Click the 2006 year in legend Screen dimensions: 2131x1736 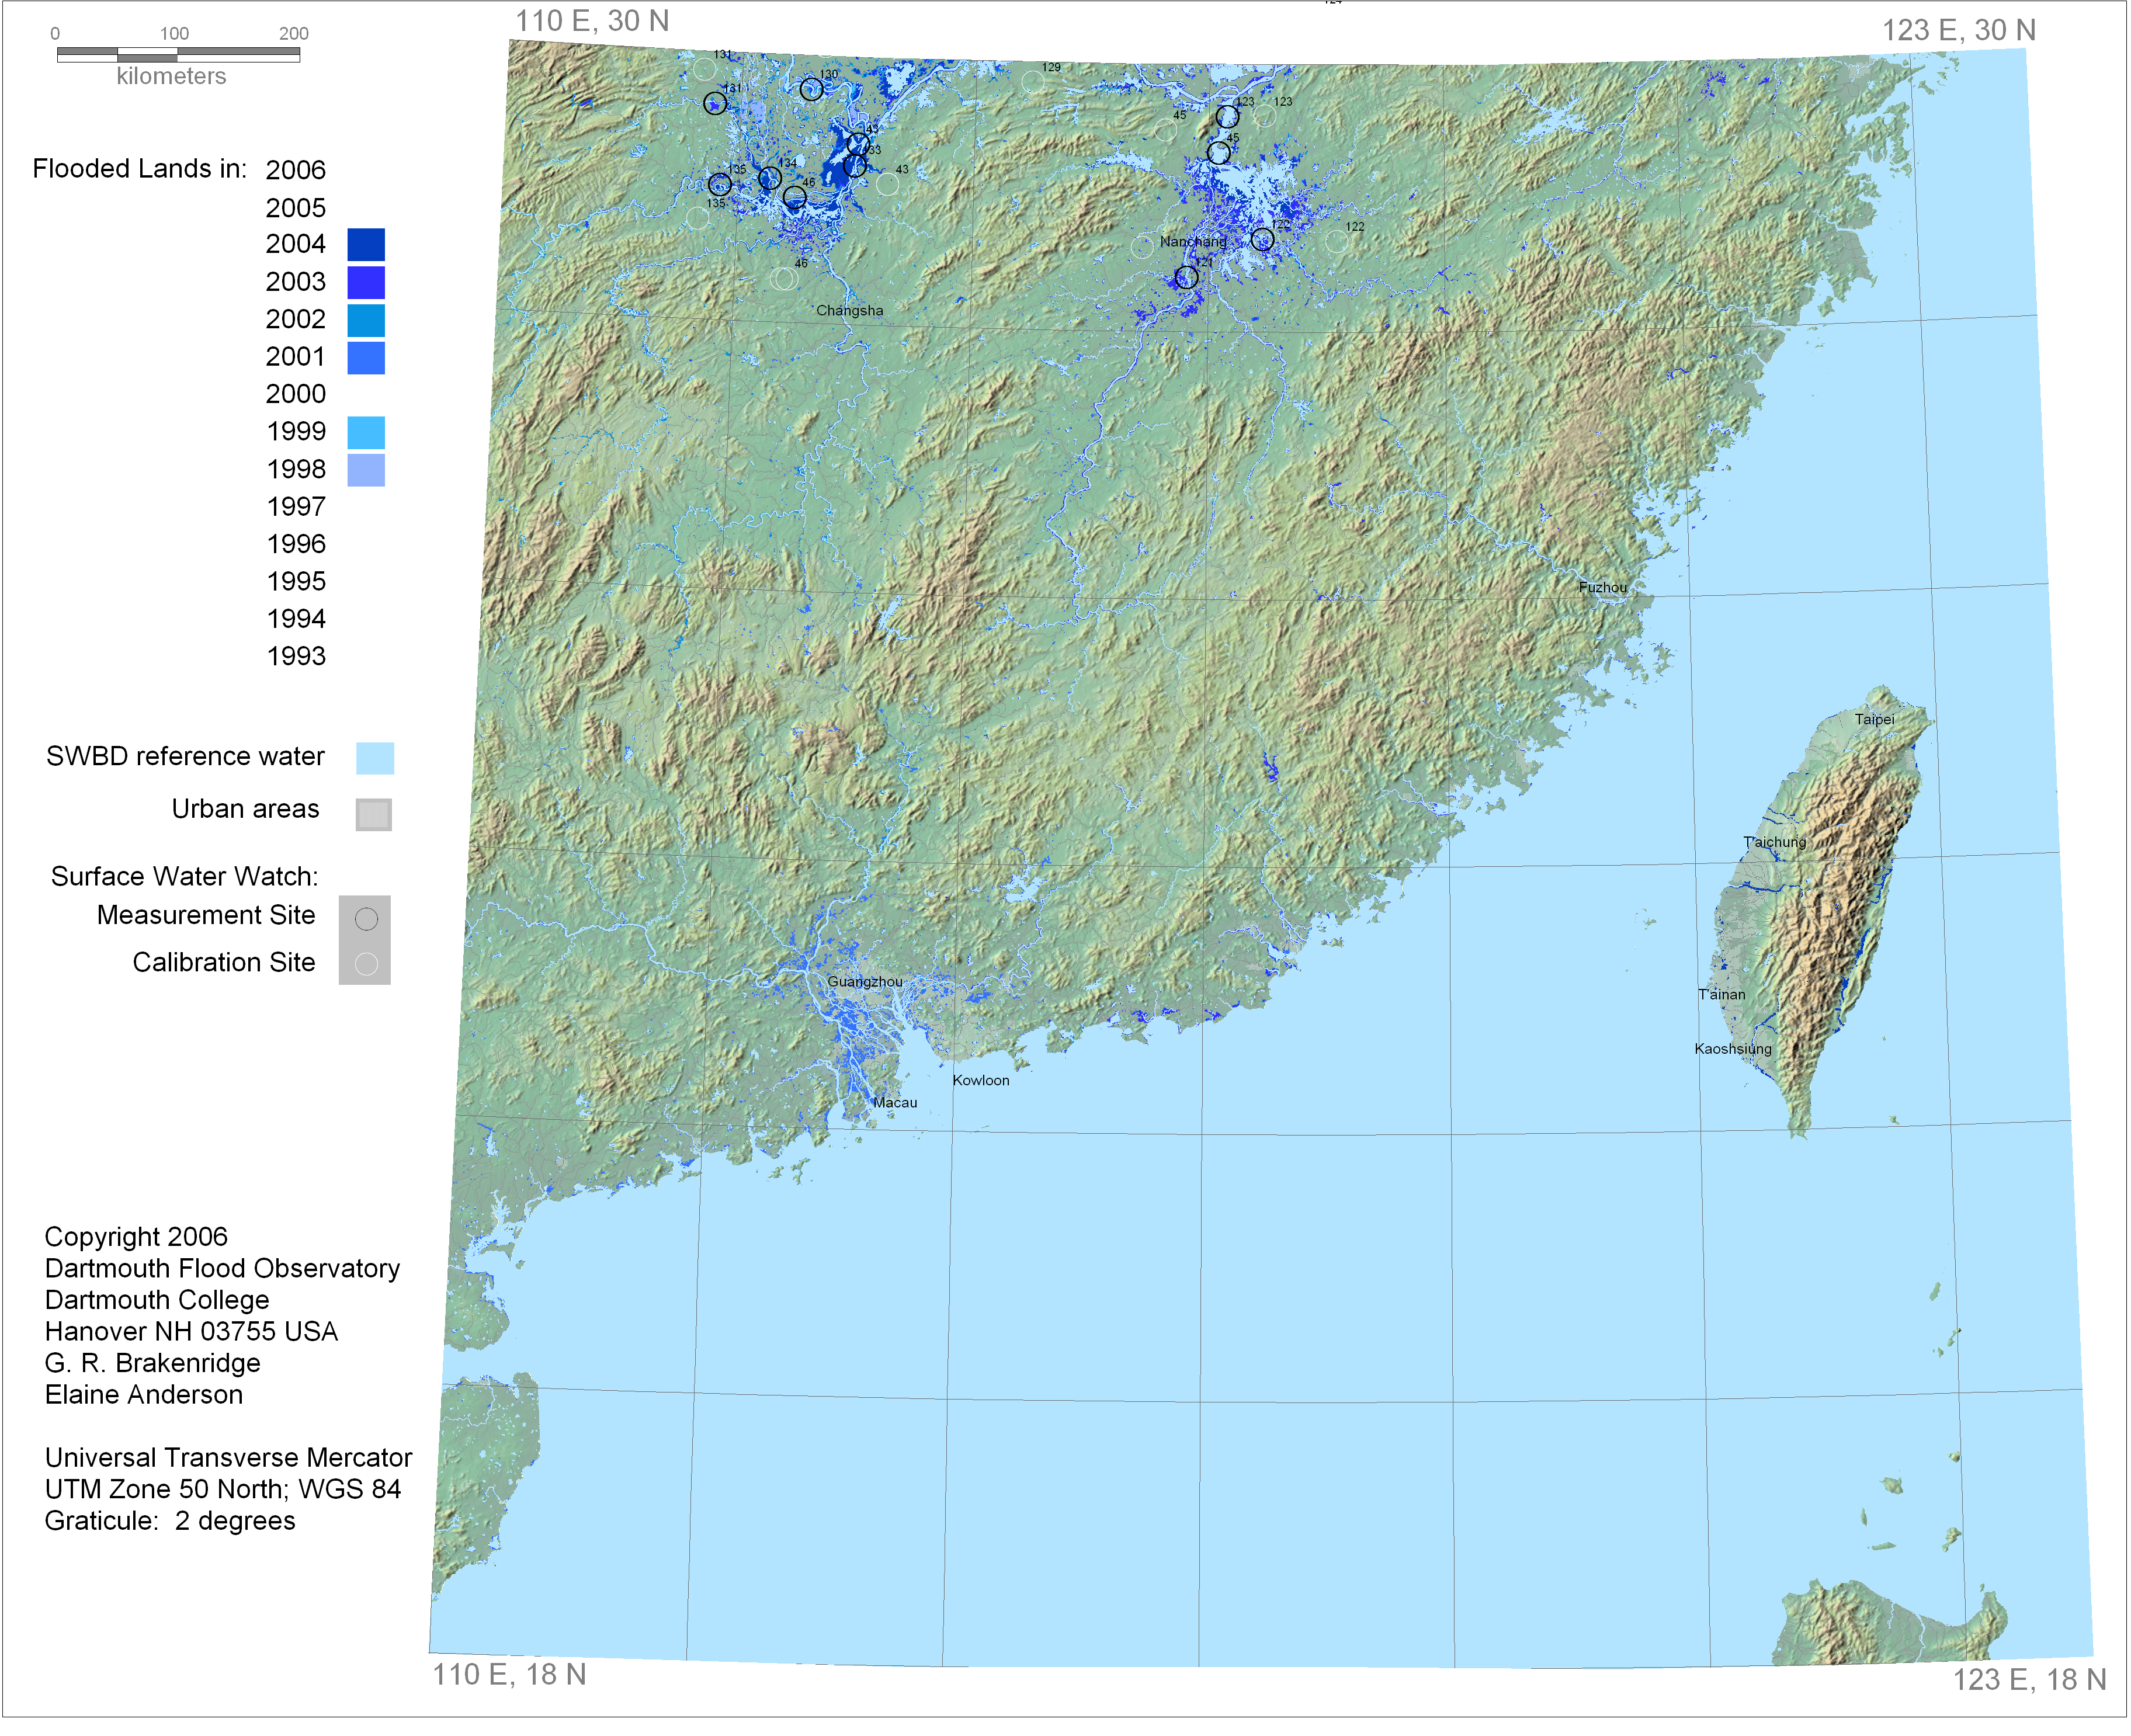click(x=295, y=170)
